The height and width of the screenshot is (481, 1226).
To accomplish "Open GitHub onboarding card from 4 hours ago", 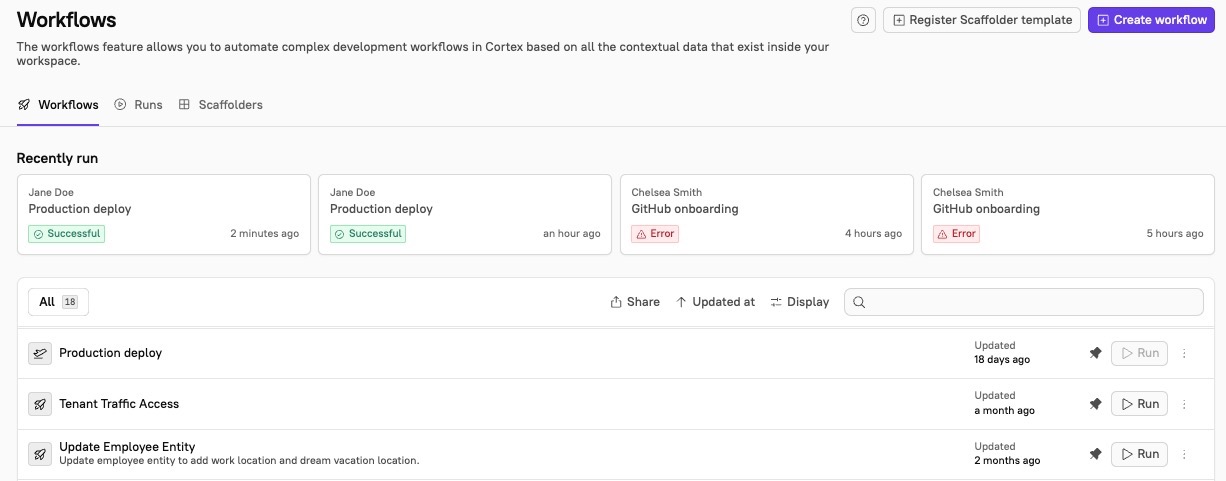I will pyautogui.click(x=767, y=215).
